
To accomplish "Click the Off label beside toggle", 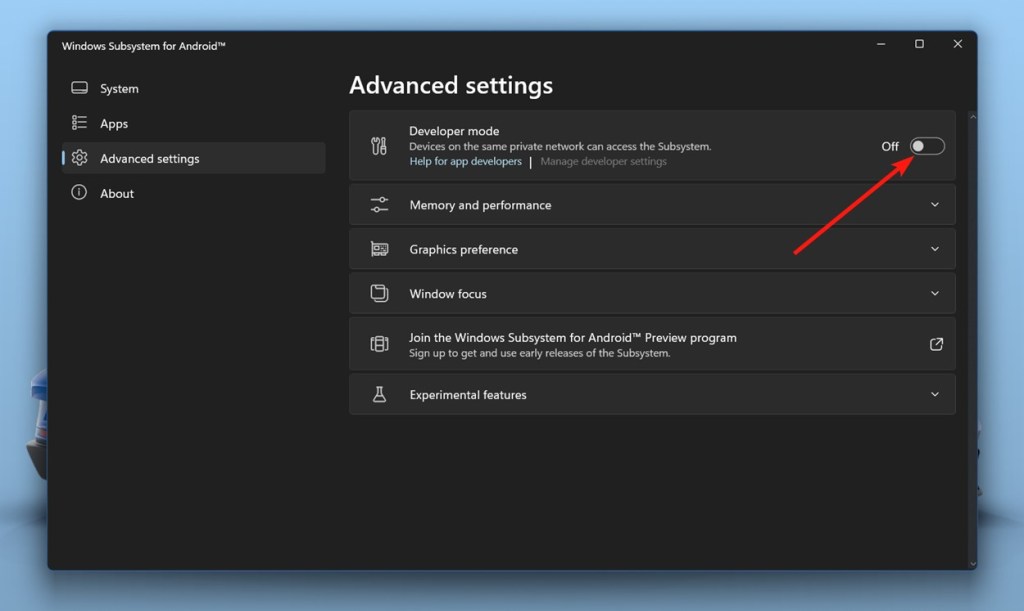I will pyautogui.click(x=889, y=146).
